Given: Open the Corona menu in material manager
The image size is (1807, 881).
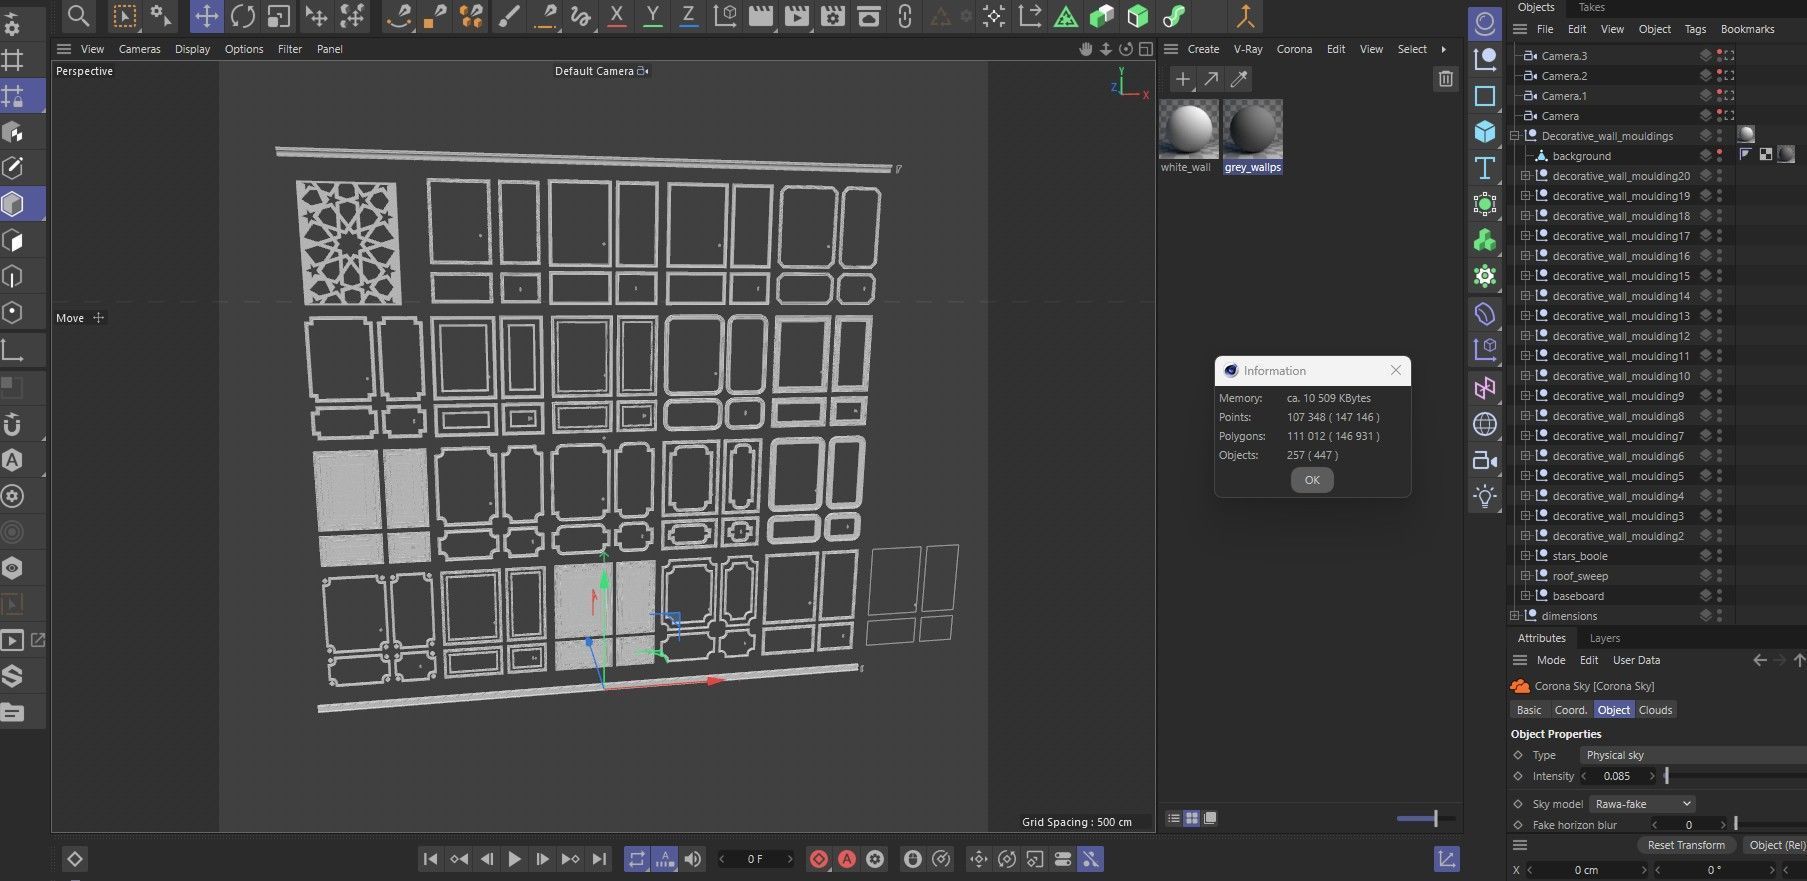Looking at the screenshot, I should click(1294, 49).
